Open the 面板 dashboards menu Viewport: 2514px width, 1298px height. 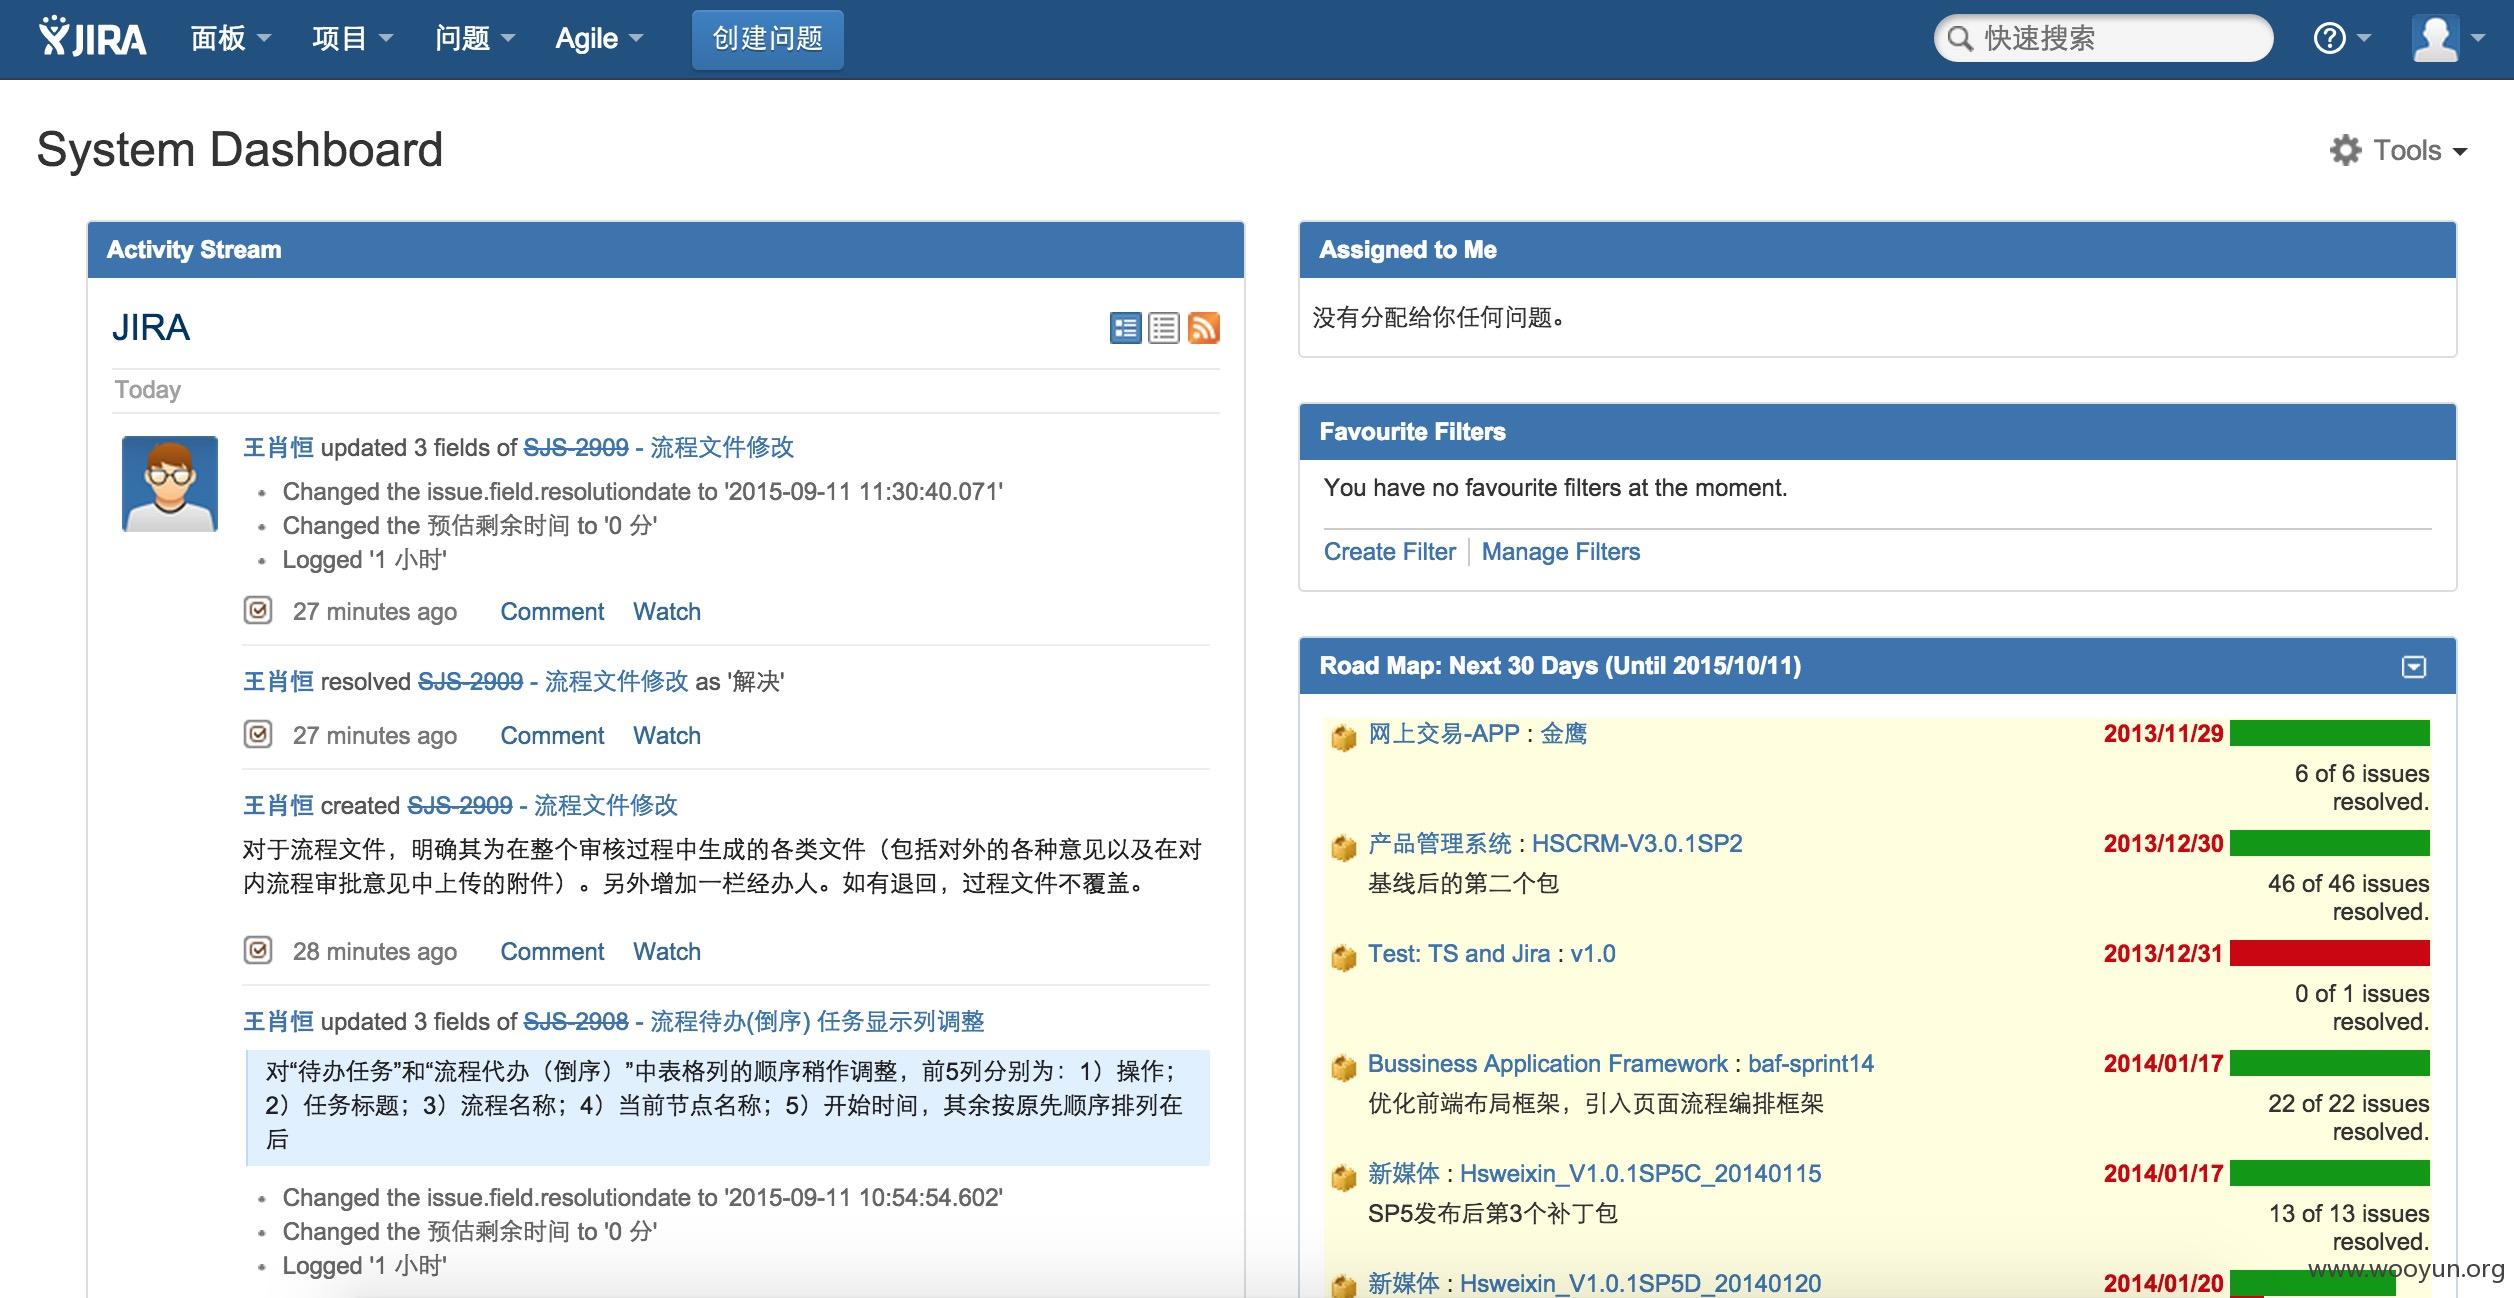click(x=231, y=38)
